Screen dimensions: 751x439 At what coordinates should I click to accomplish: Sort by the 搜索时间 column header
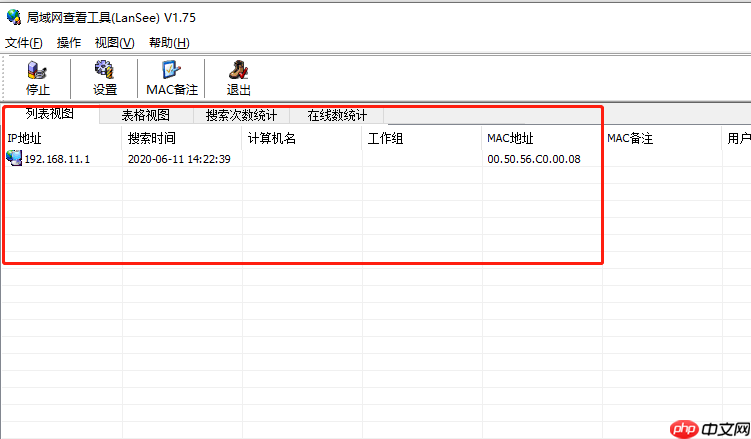point(182,138)
